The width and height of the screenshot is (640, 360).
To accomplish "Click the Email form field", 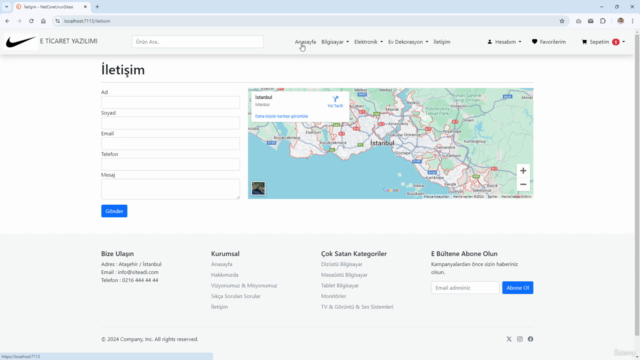I will (x=171, y=144).
